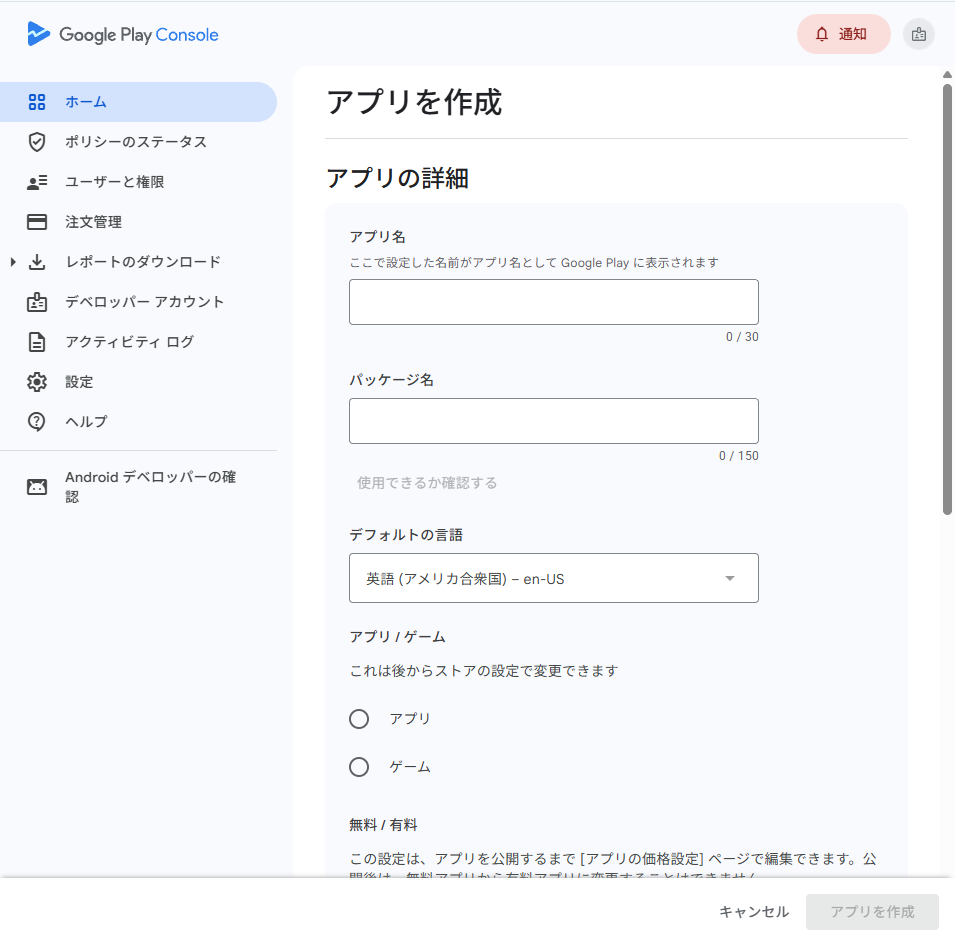Click the notification bell icon

pyautogui.click(x=822, y=34)
